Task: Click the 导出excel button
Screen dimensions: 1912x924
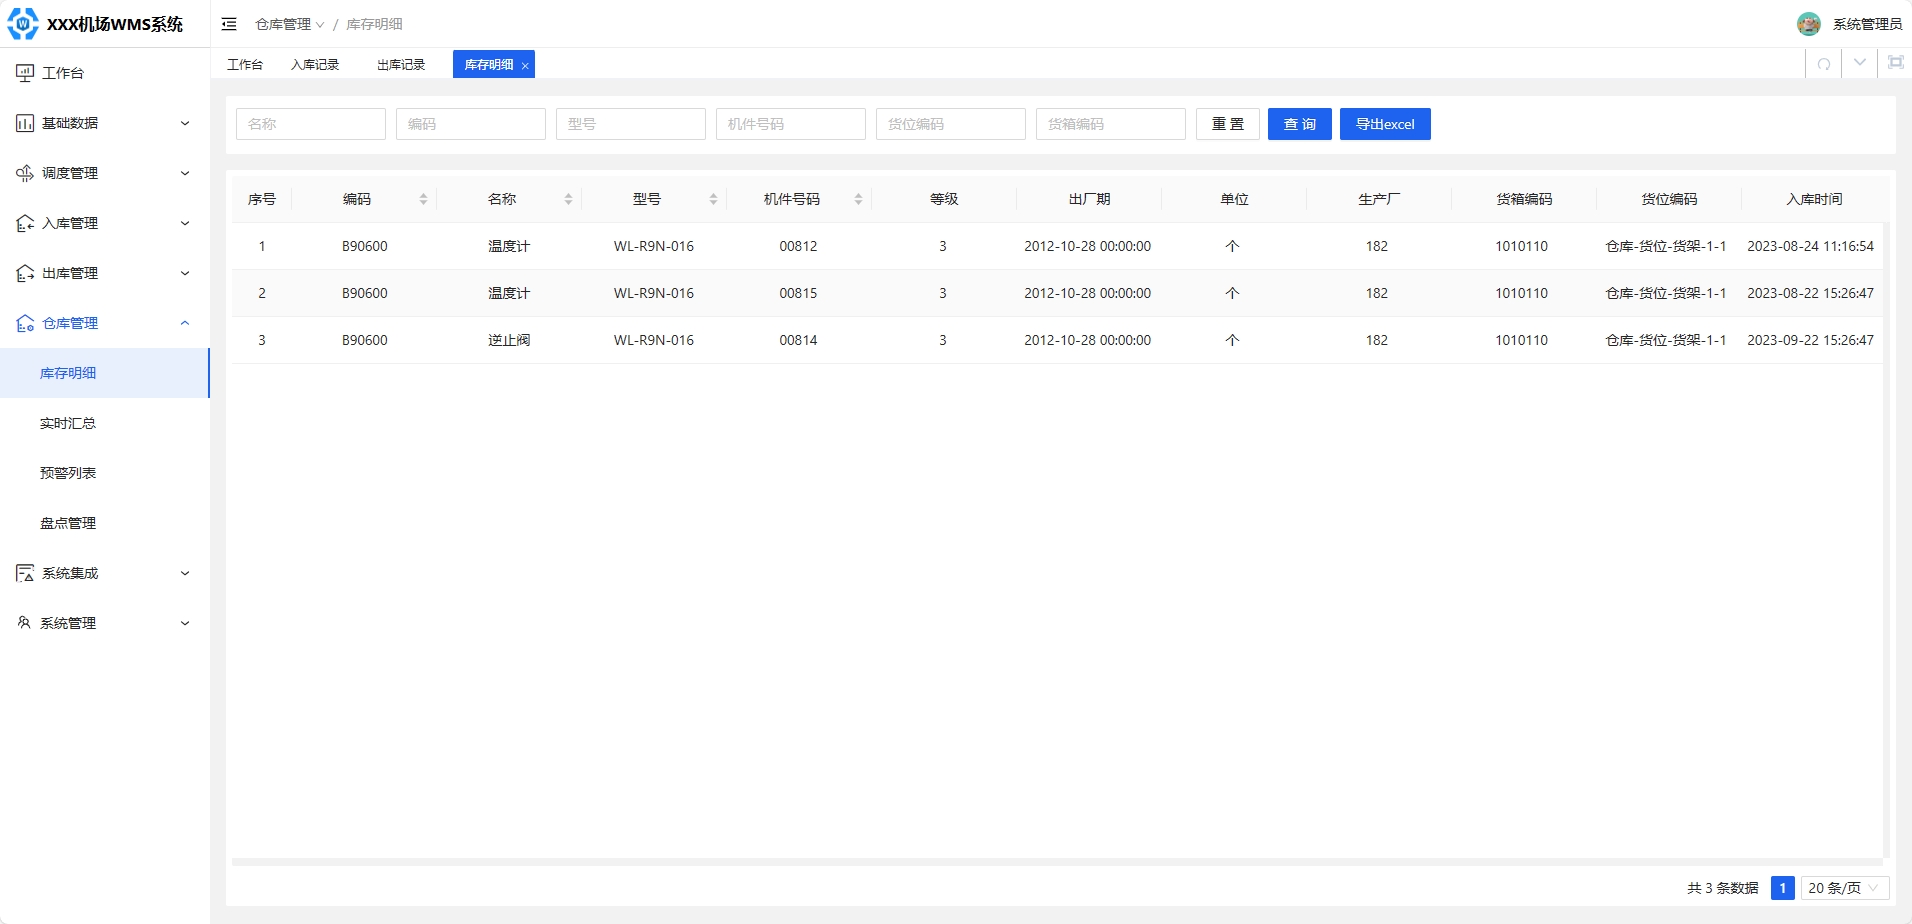Action: tap(1385, 124)
